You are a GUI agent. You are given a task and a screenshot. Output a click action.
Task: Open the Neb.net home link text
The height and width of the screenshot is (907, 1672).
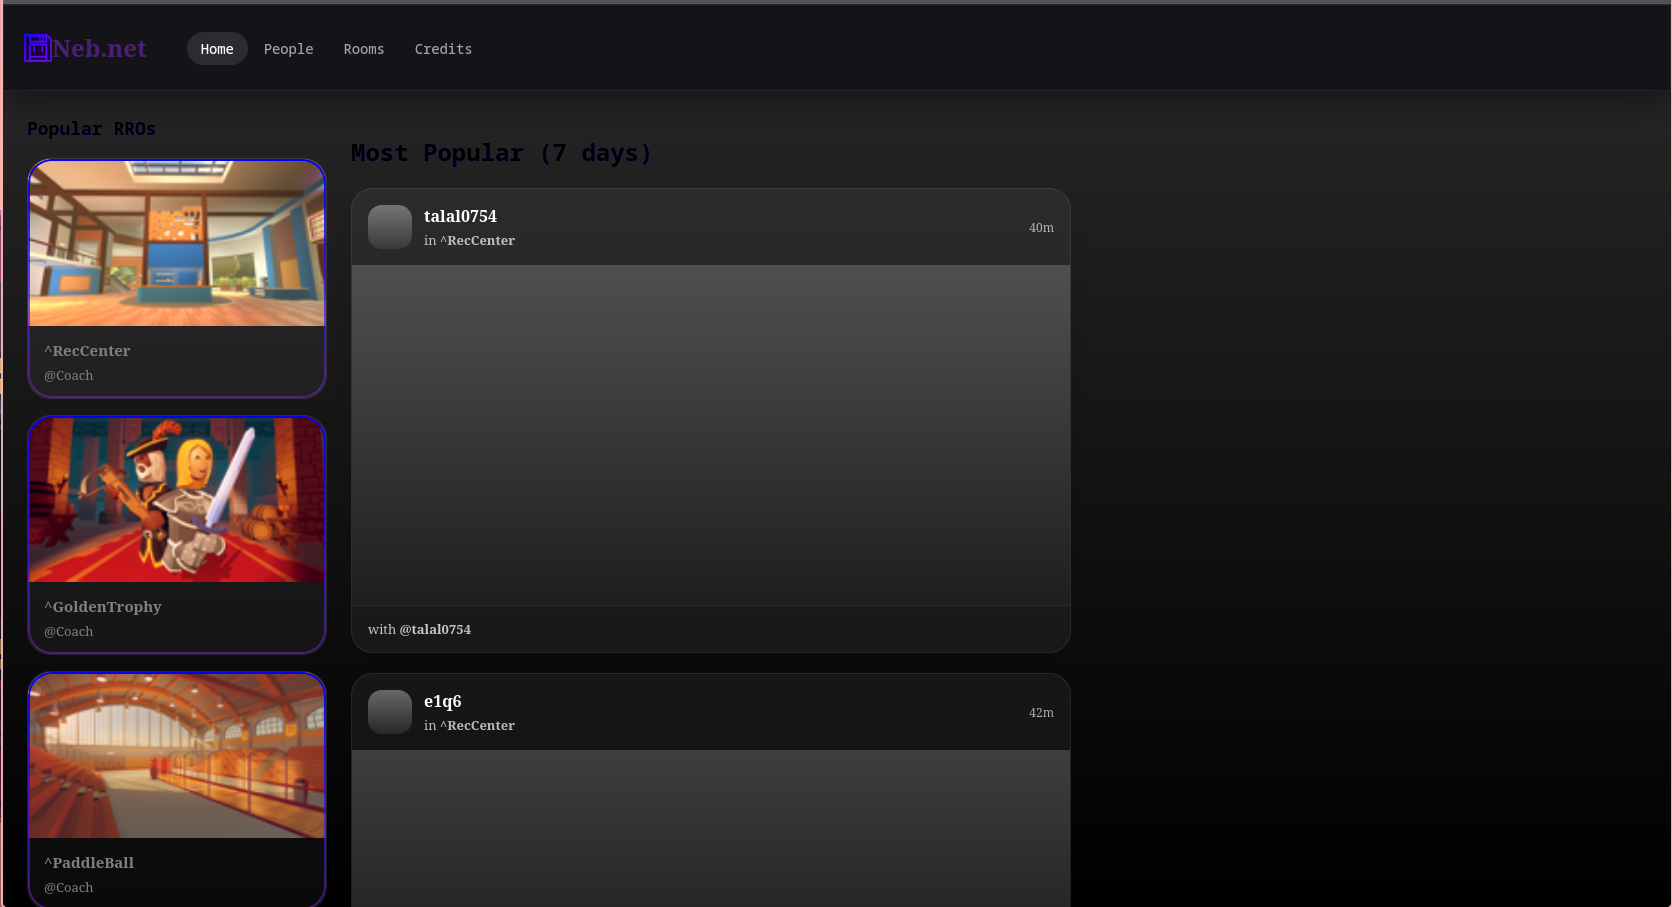coord(100,48)
